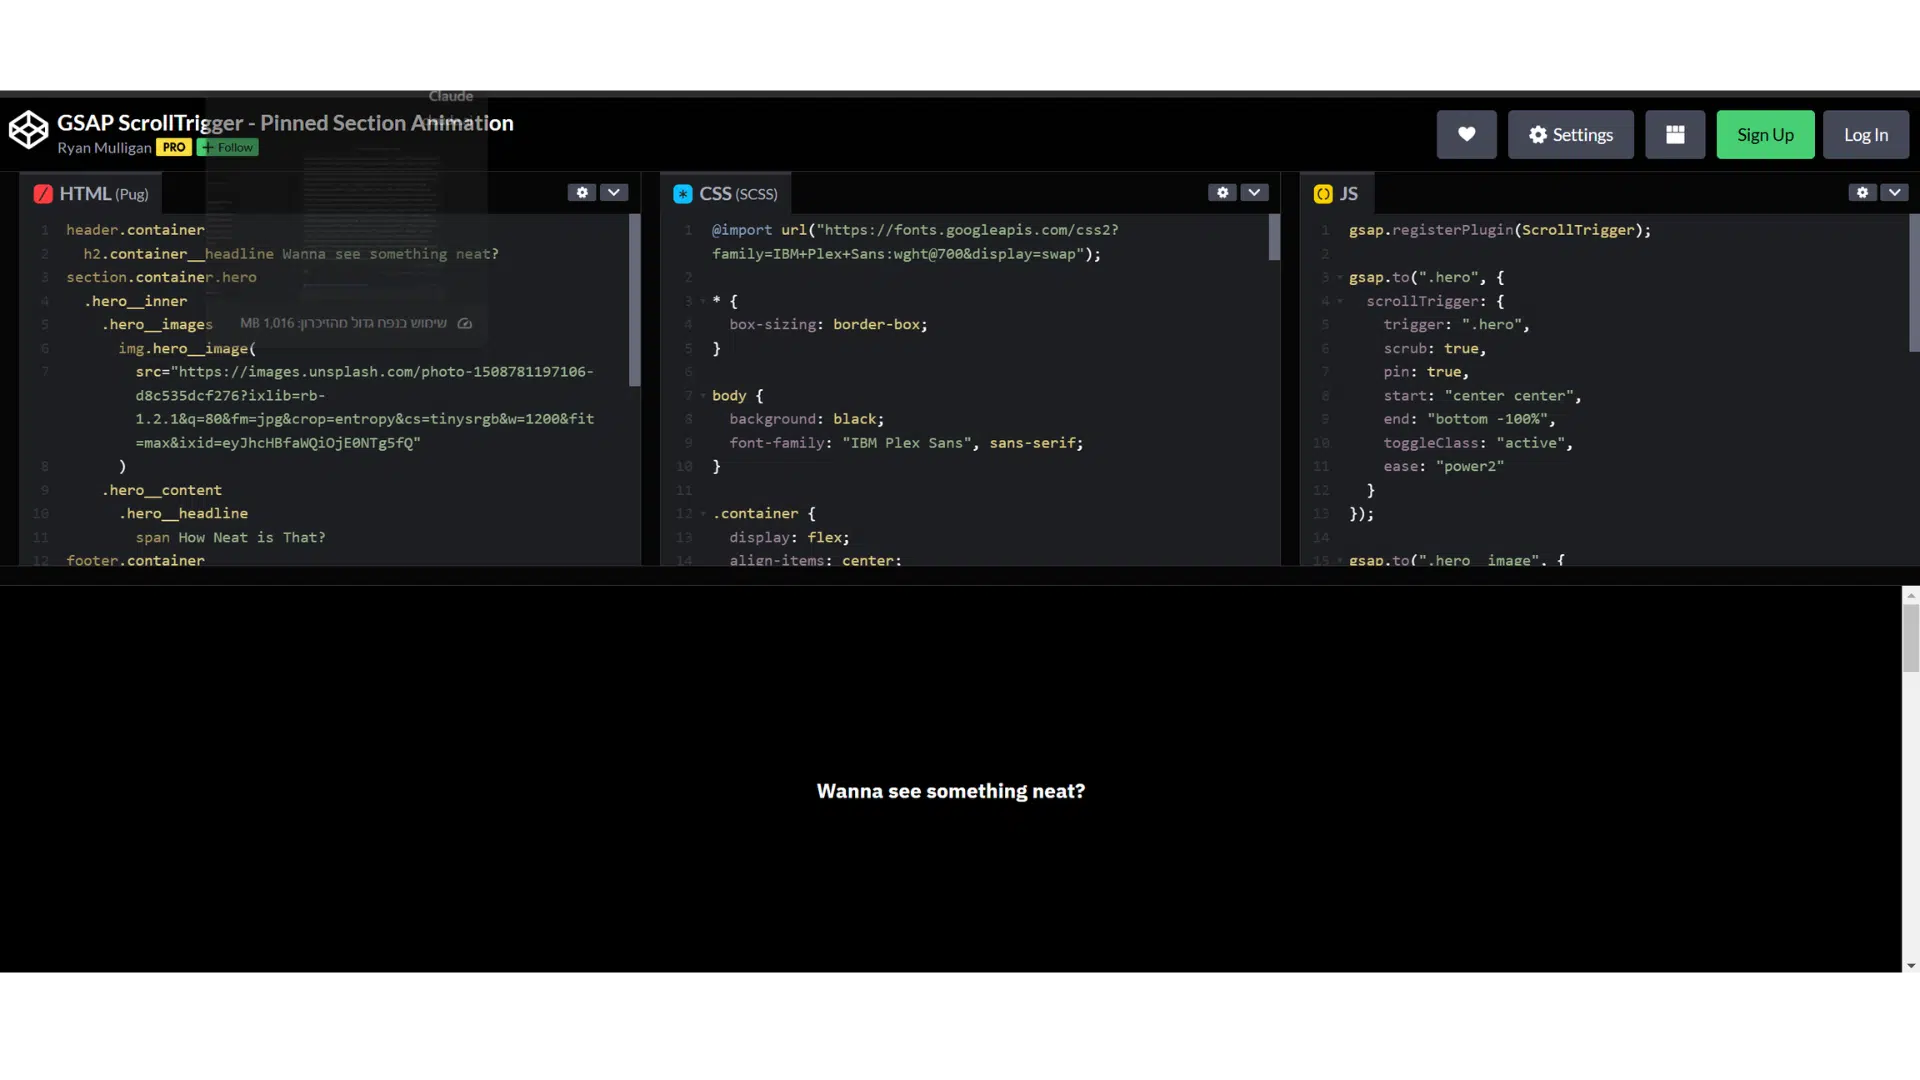Open the CSS editor gear settings
The height and width of the screenshot is (1080, 1920).
(1222, 192)
